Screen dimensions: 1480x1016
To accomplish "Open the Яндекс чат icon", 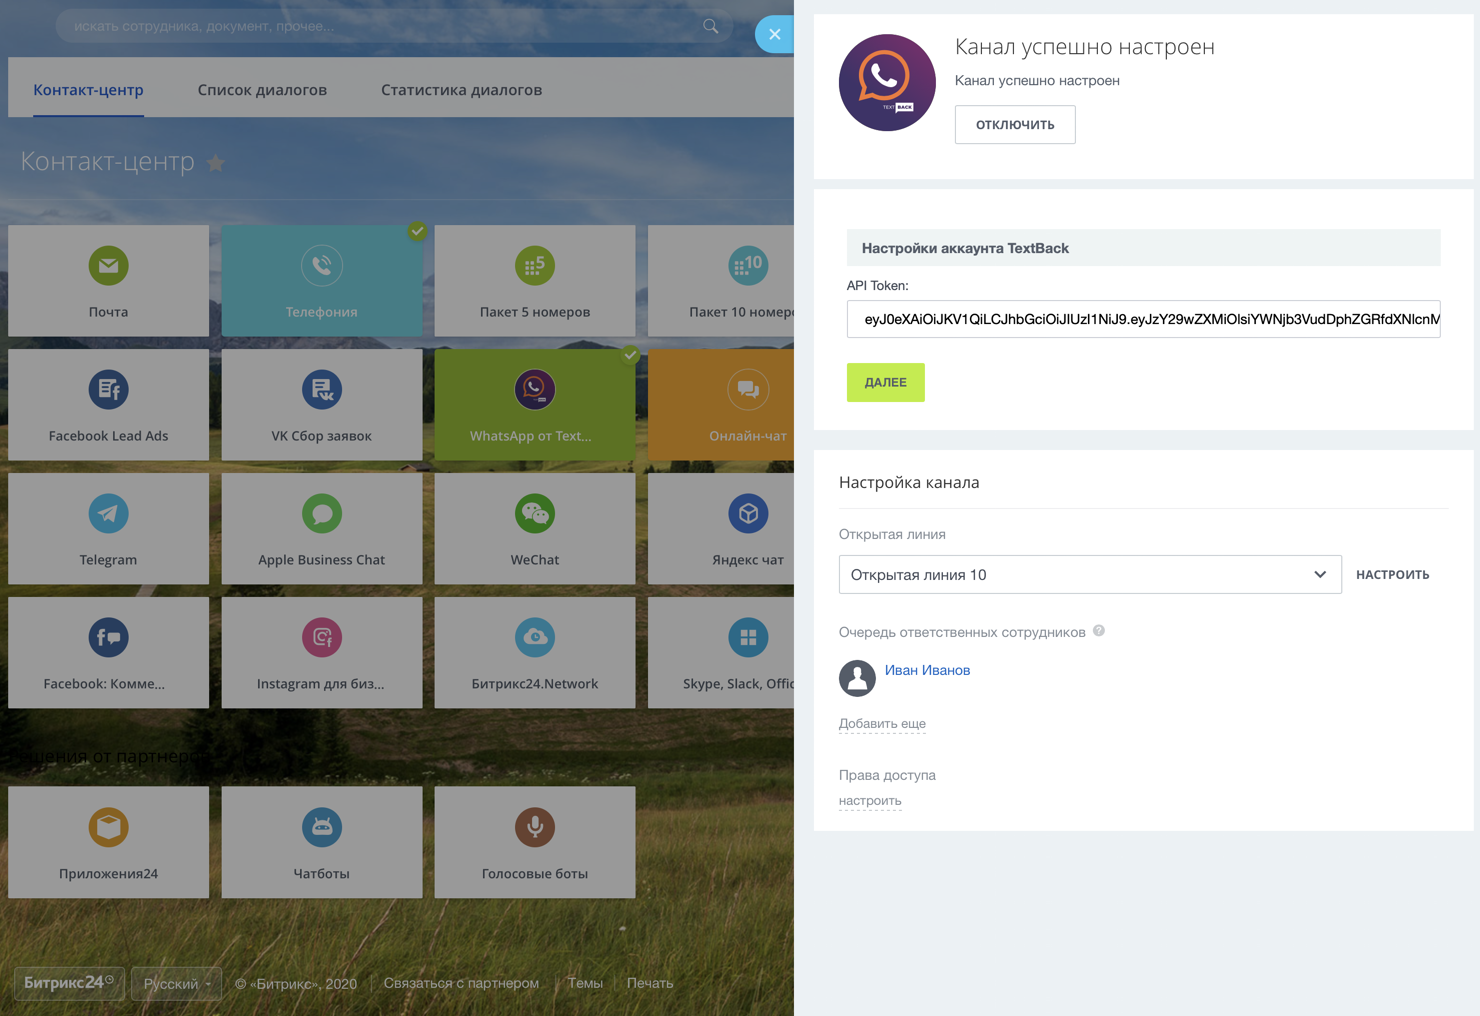I will 748,514.
